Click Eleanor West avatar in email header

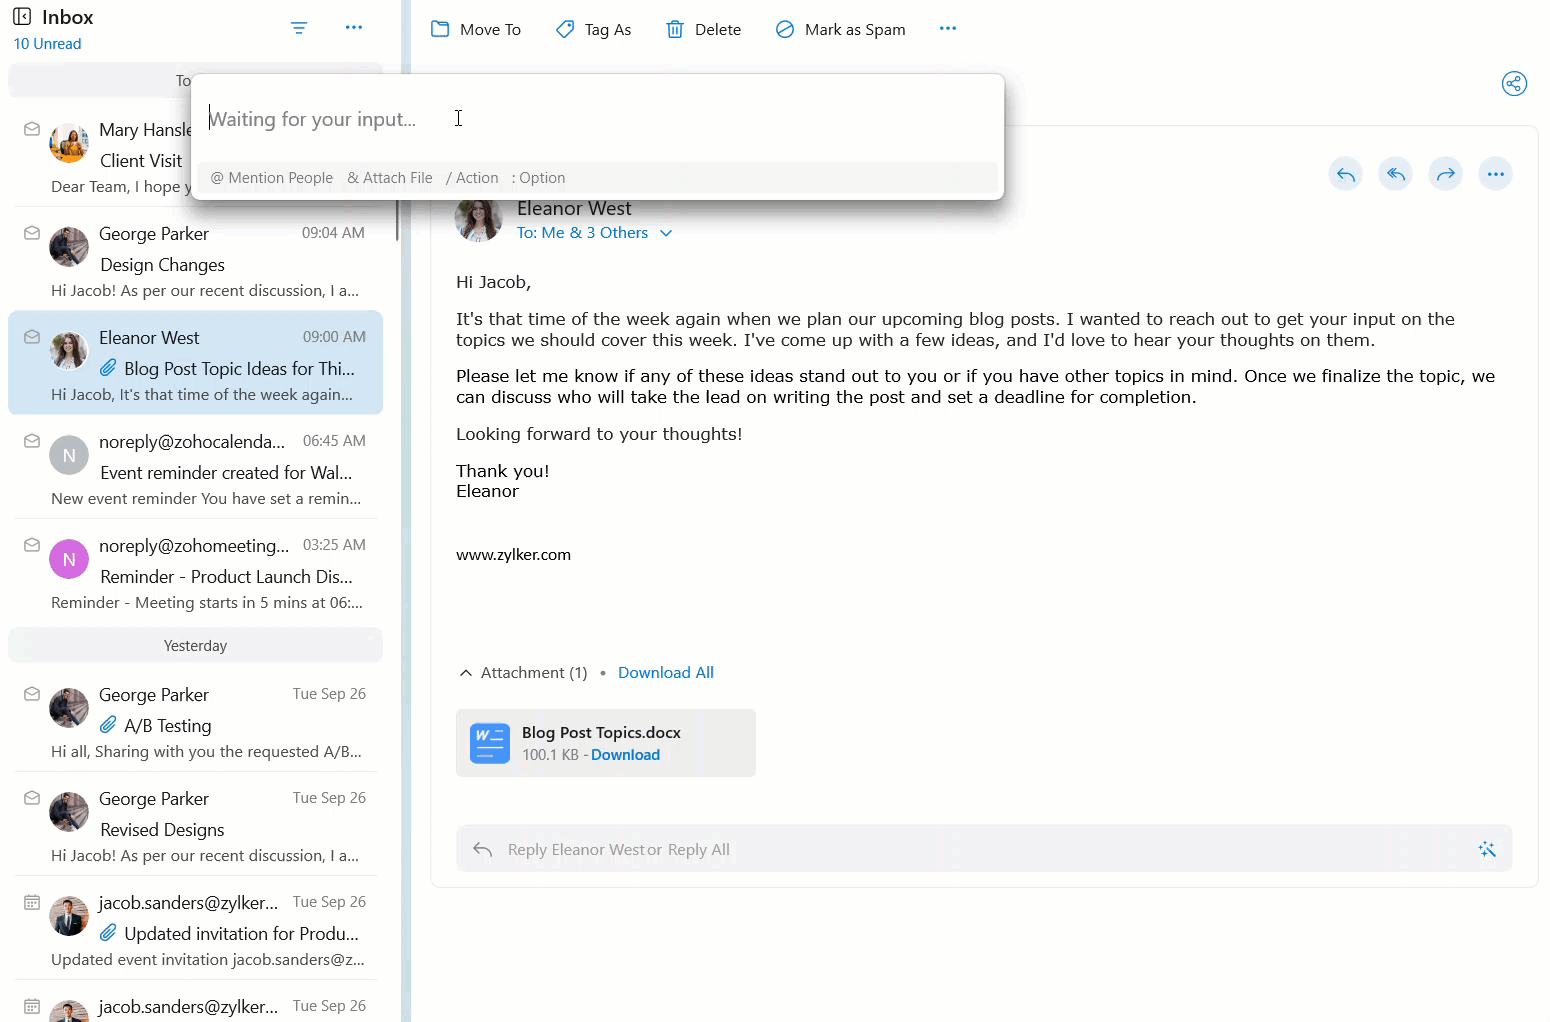[478, 219]
